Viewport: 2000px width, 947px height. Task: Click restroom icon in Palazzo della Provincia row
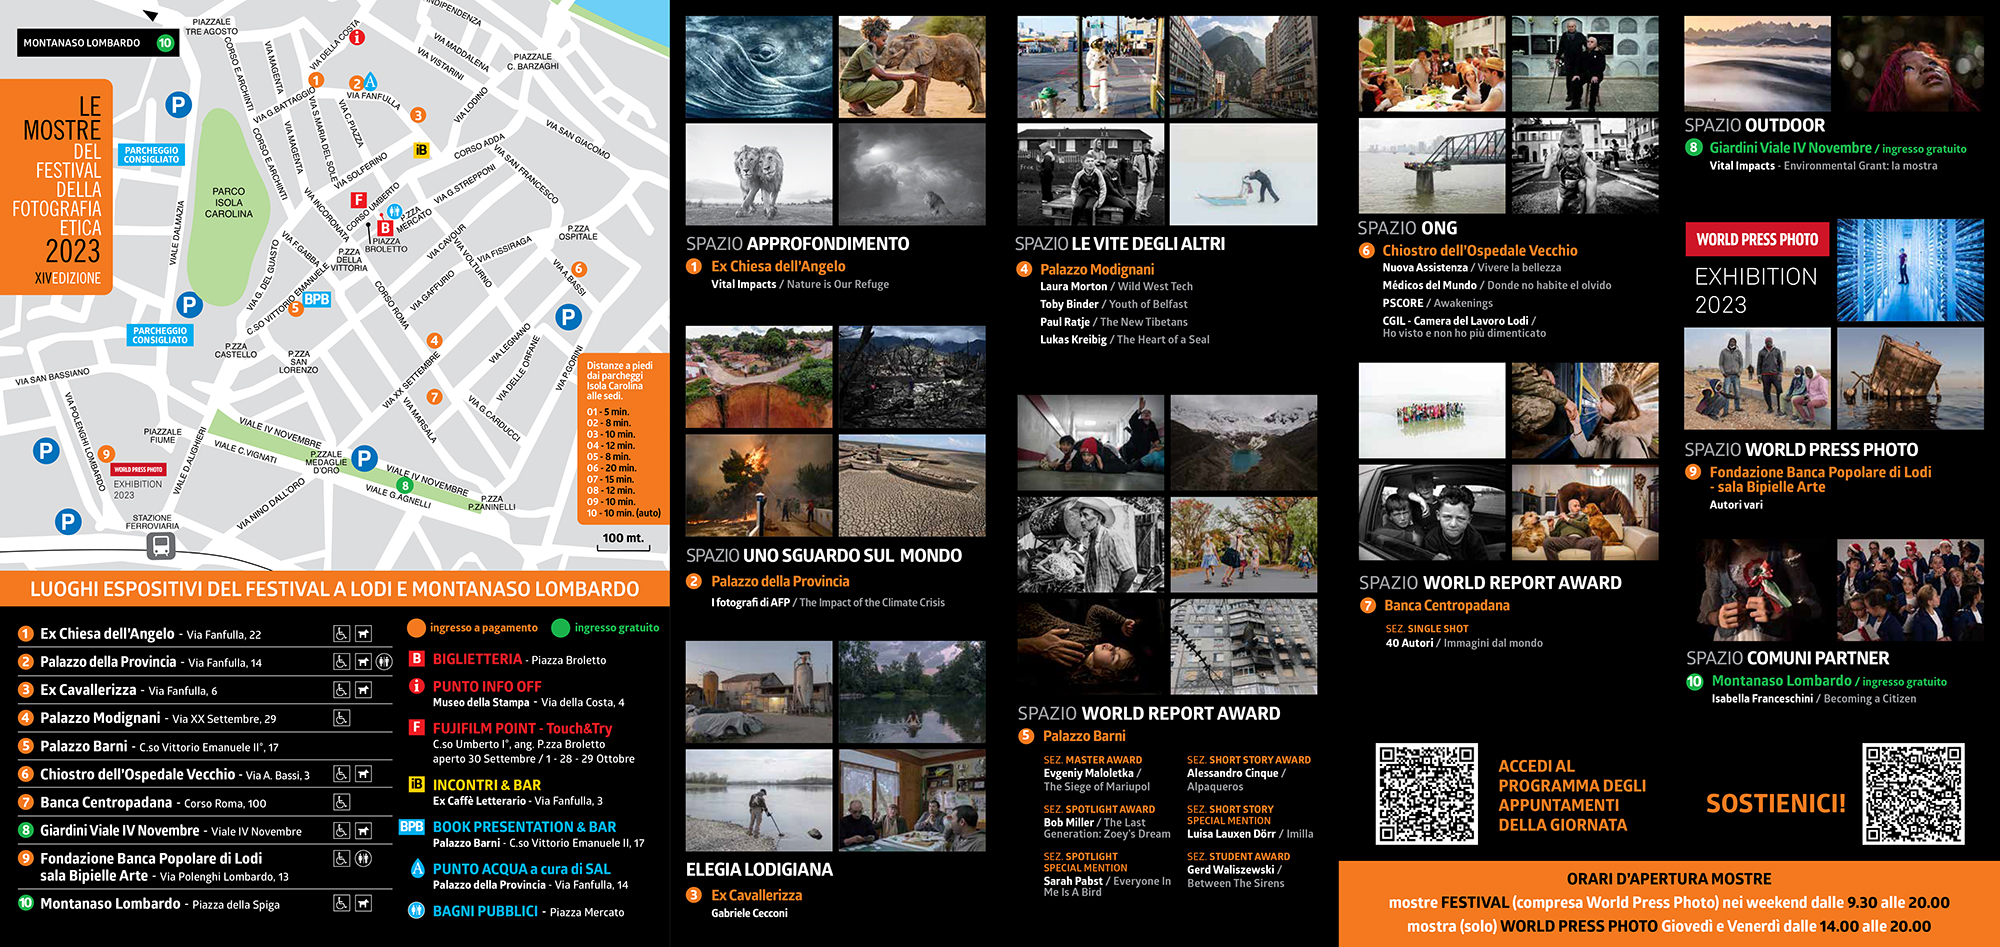coord(385,662)
